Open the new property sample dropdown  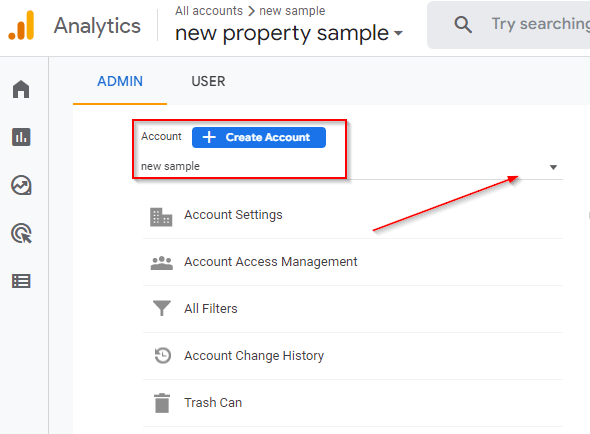point(289,33)
